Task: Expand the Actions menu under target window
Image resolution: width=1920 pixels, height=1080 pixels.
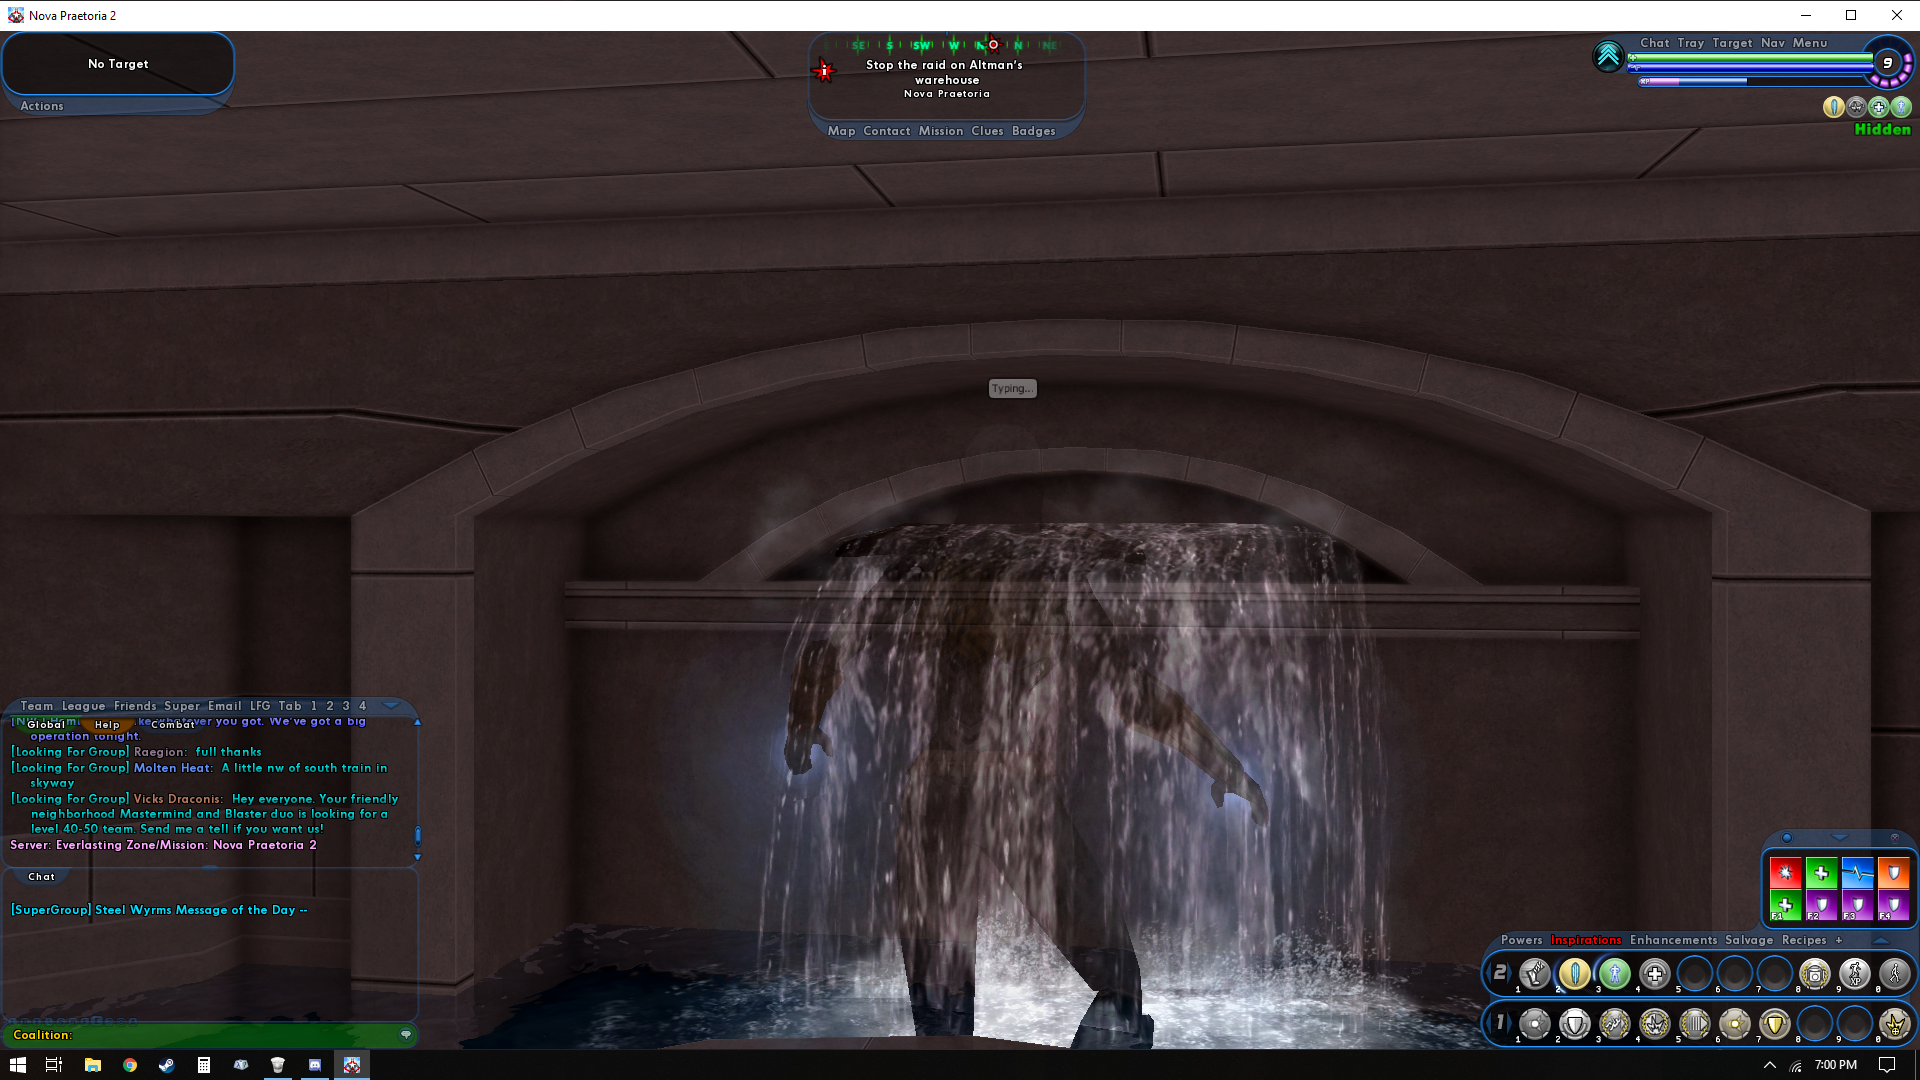Action: pyautogui.click(x=42, y=106)
